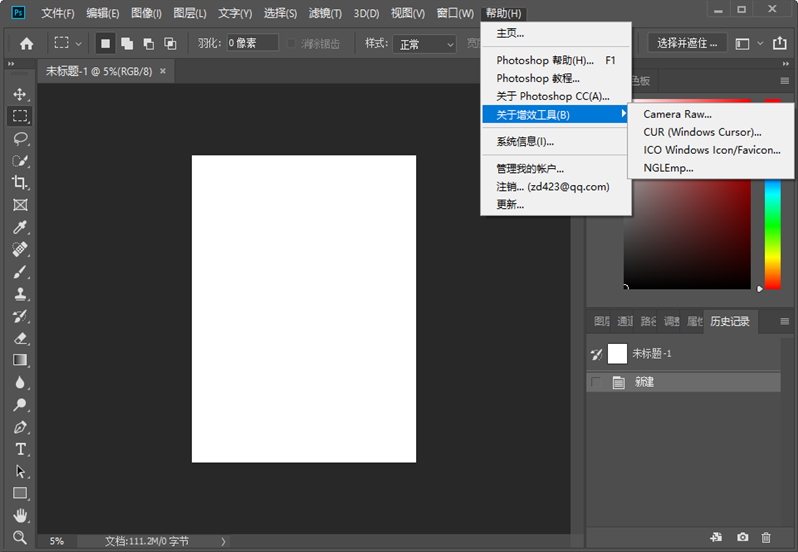798x552 pixels.
Task: Open the 文件(F) menu
Action: pyautogui.click(x=58, y=13)
